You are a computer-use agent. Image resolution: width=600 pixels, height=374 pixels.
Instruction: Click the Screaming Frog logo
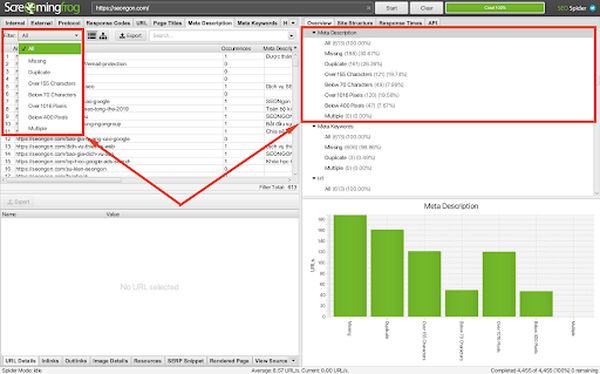tap(42, 8)
